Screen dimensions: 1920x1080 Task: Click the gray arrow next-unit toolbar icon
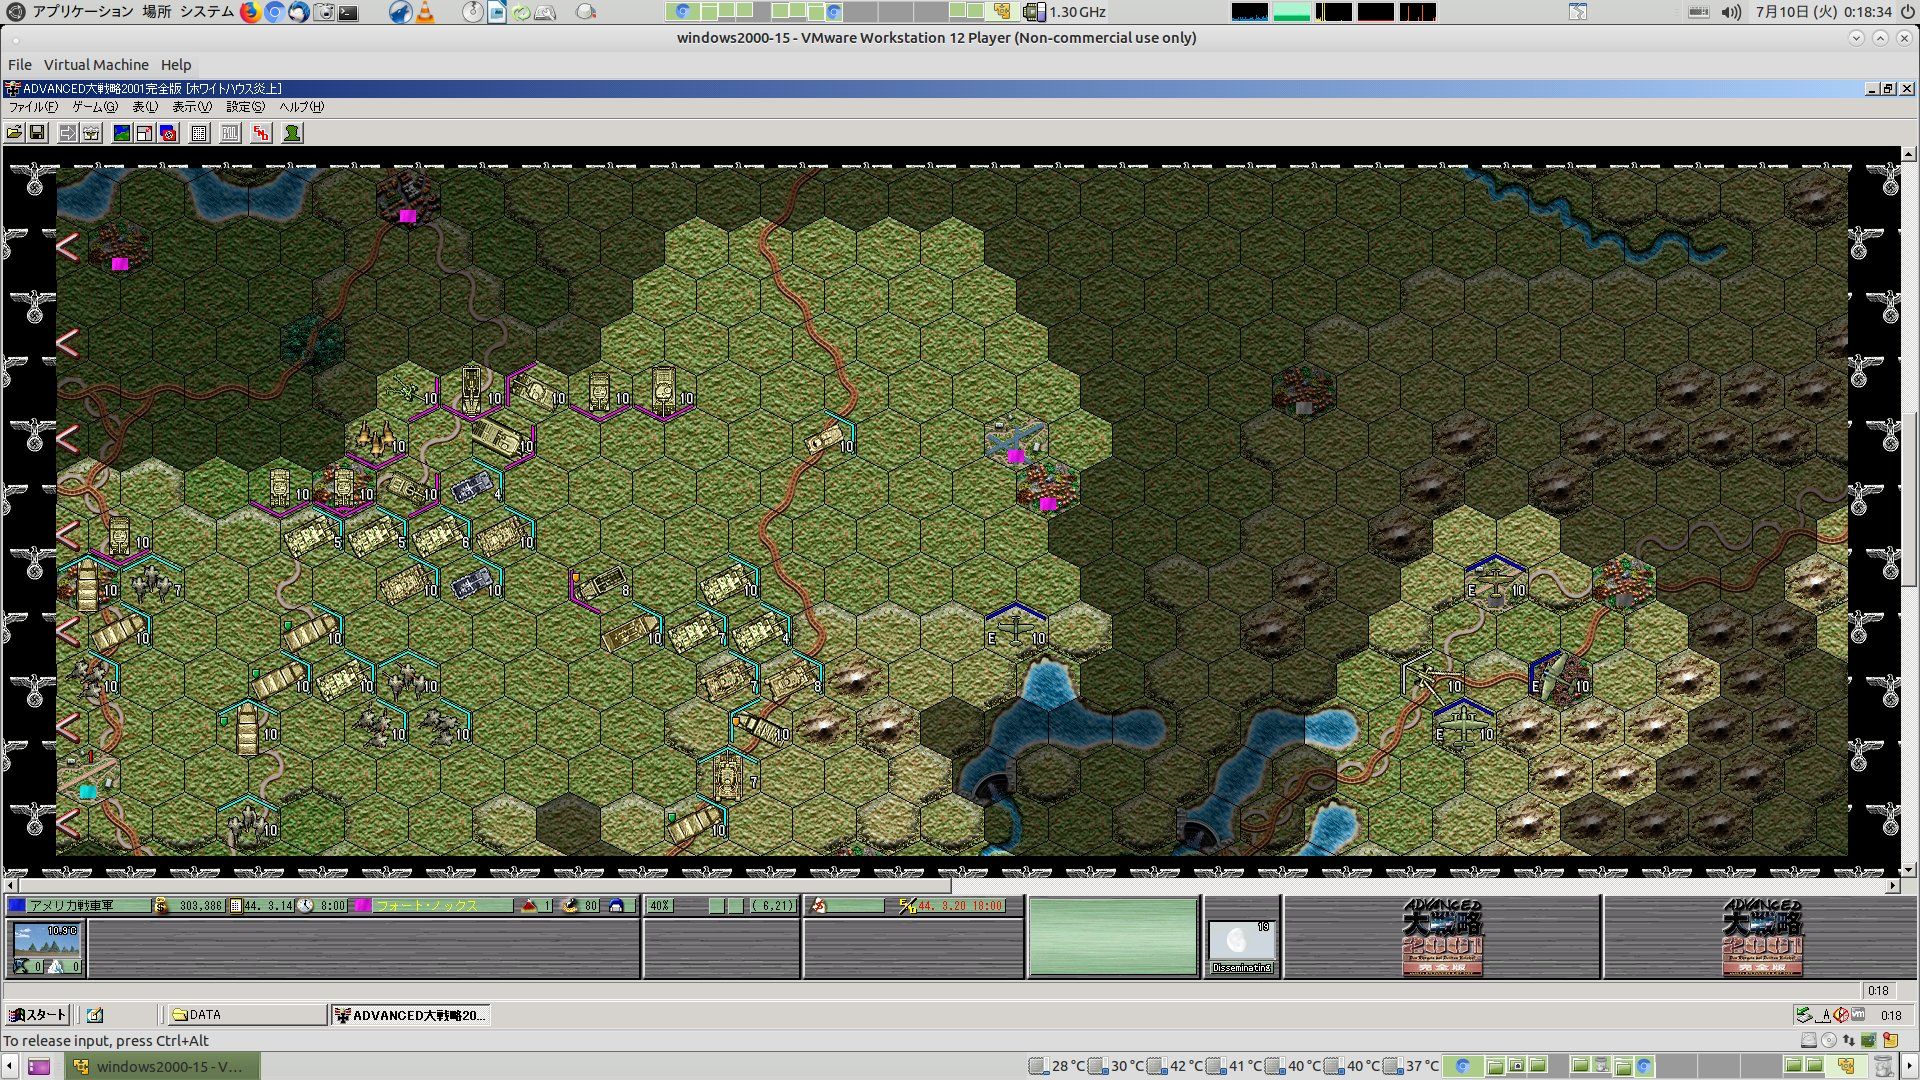pos(68,133)
